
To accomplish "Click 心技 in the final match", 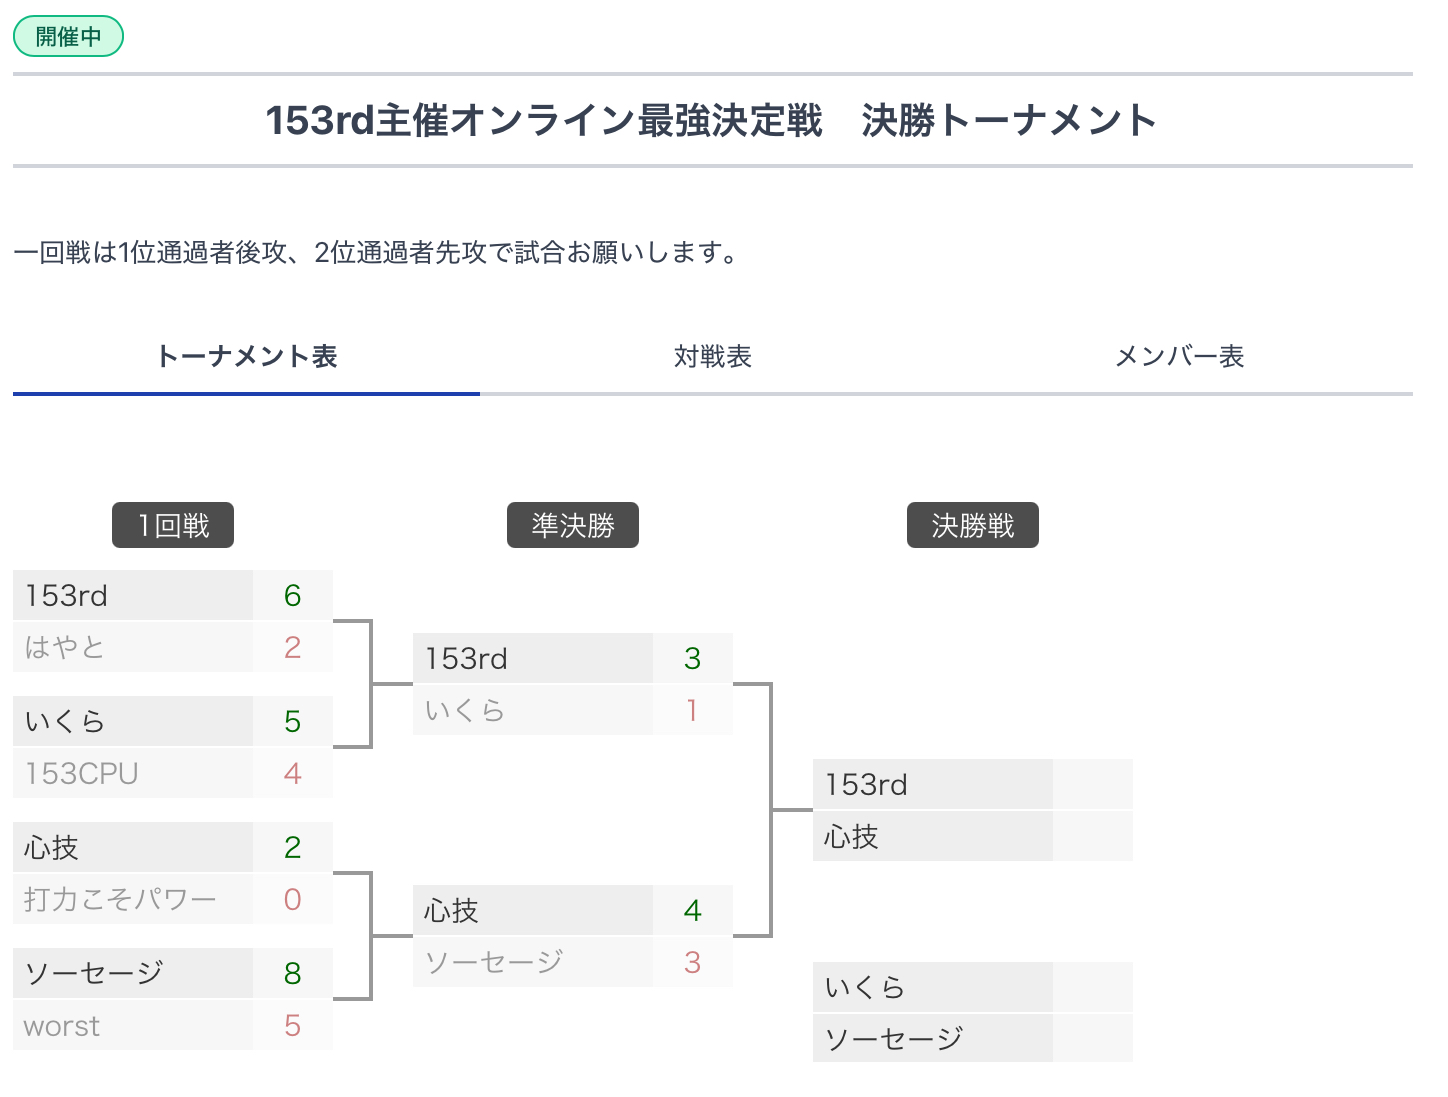I will (x=933, y=836).
